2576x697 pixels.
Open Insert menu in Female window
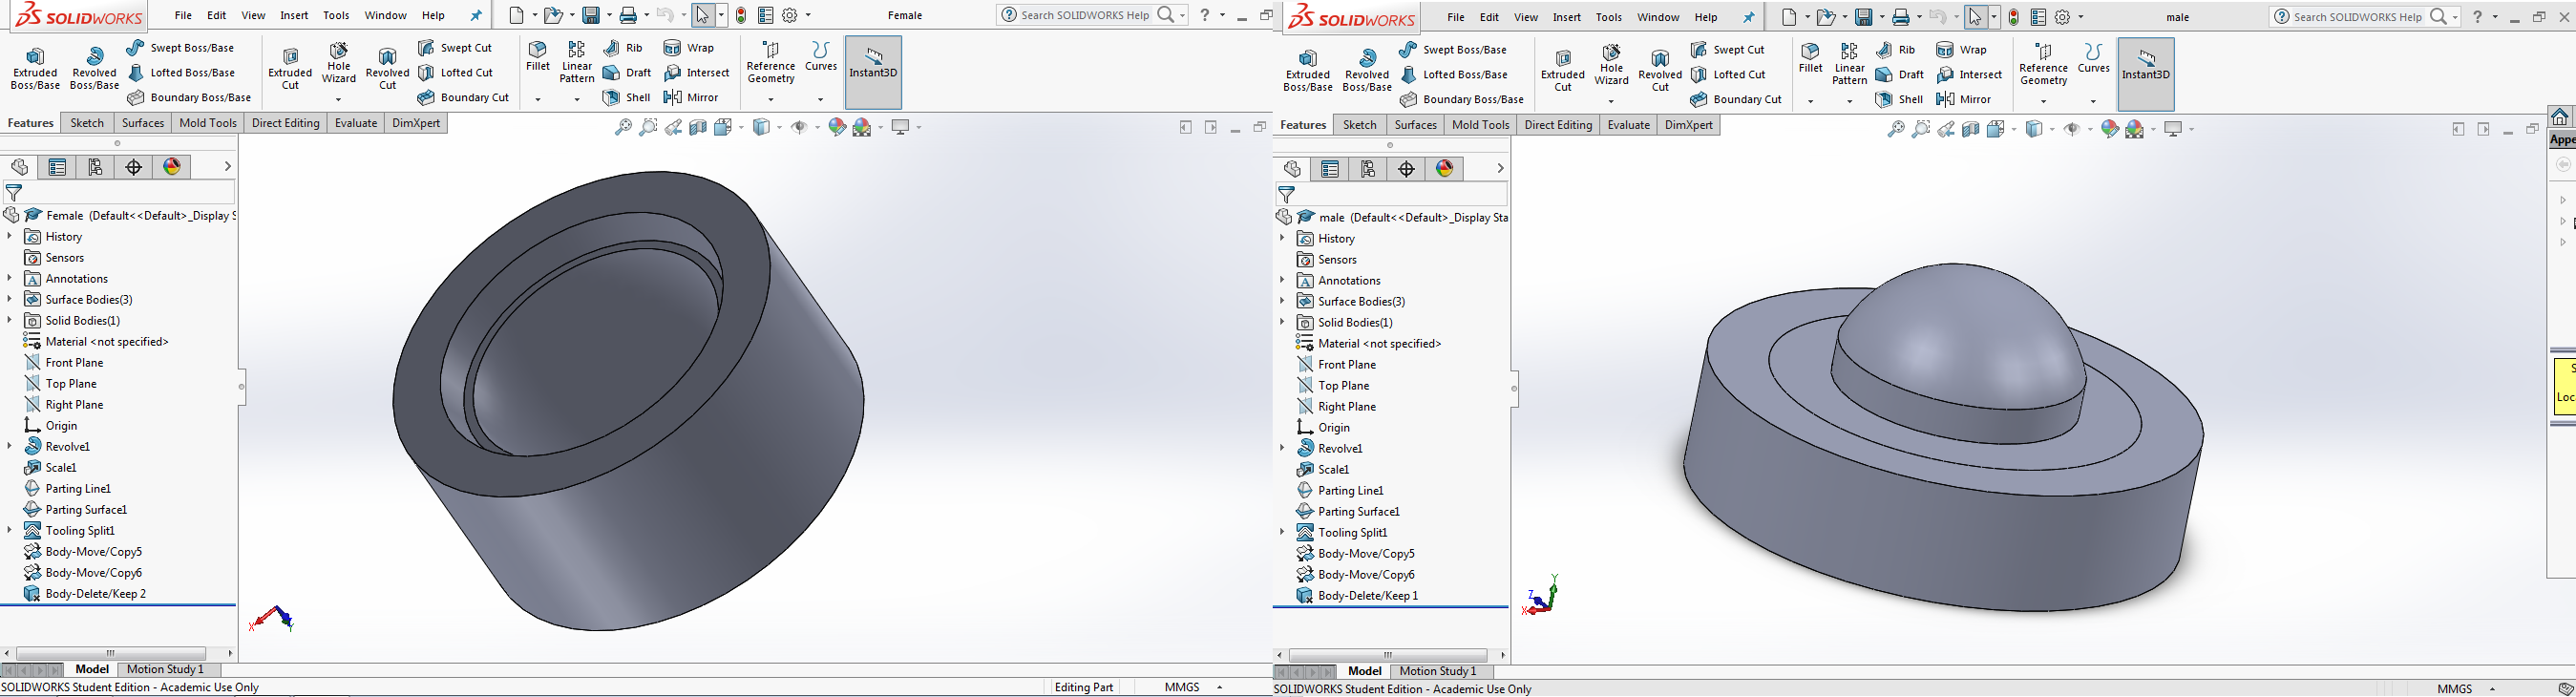294,16
